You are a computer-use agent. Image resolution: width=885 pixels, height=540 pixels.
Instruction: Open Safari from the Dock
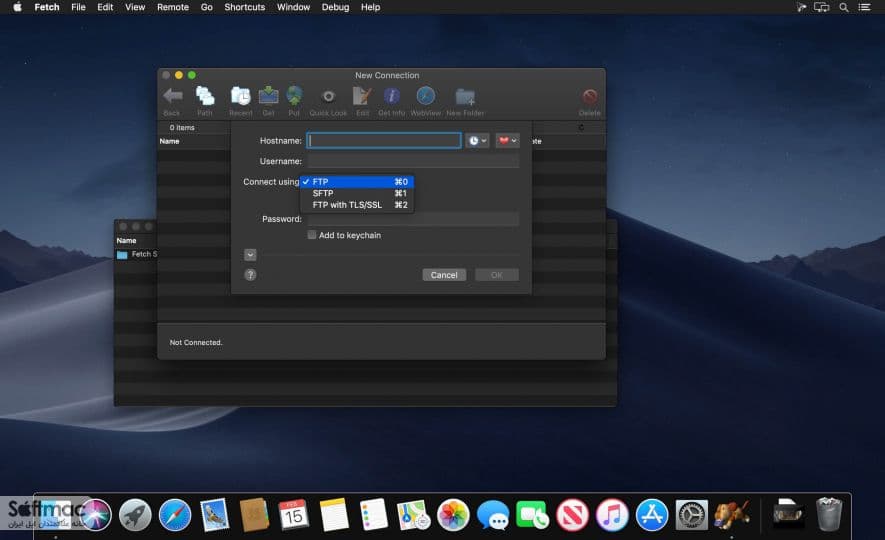click(x=175, y=515)
